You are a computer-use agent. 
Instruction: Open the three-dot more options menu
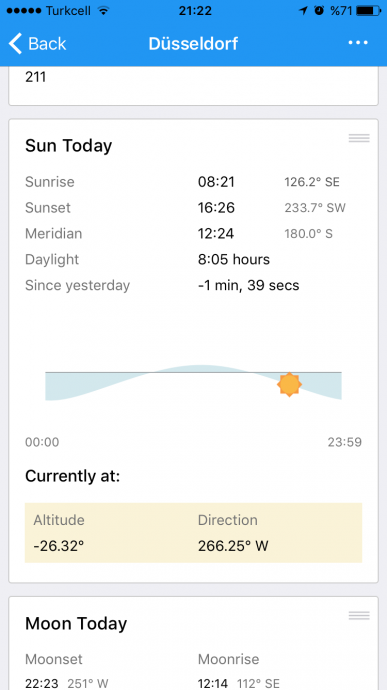coord(358,43)
